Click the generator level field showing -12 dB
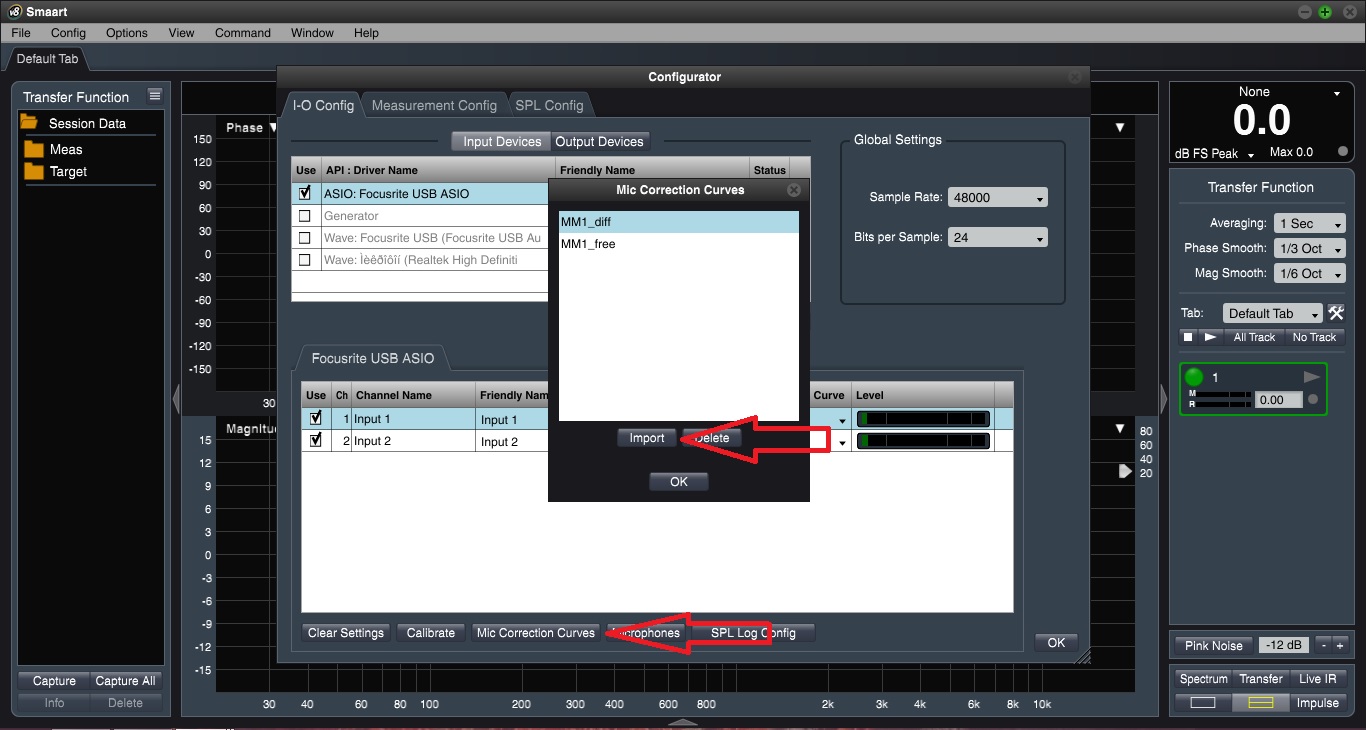This screenshot has width=1368, height=730. pos(1285,645)
